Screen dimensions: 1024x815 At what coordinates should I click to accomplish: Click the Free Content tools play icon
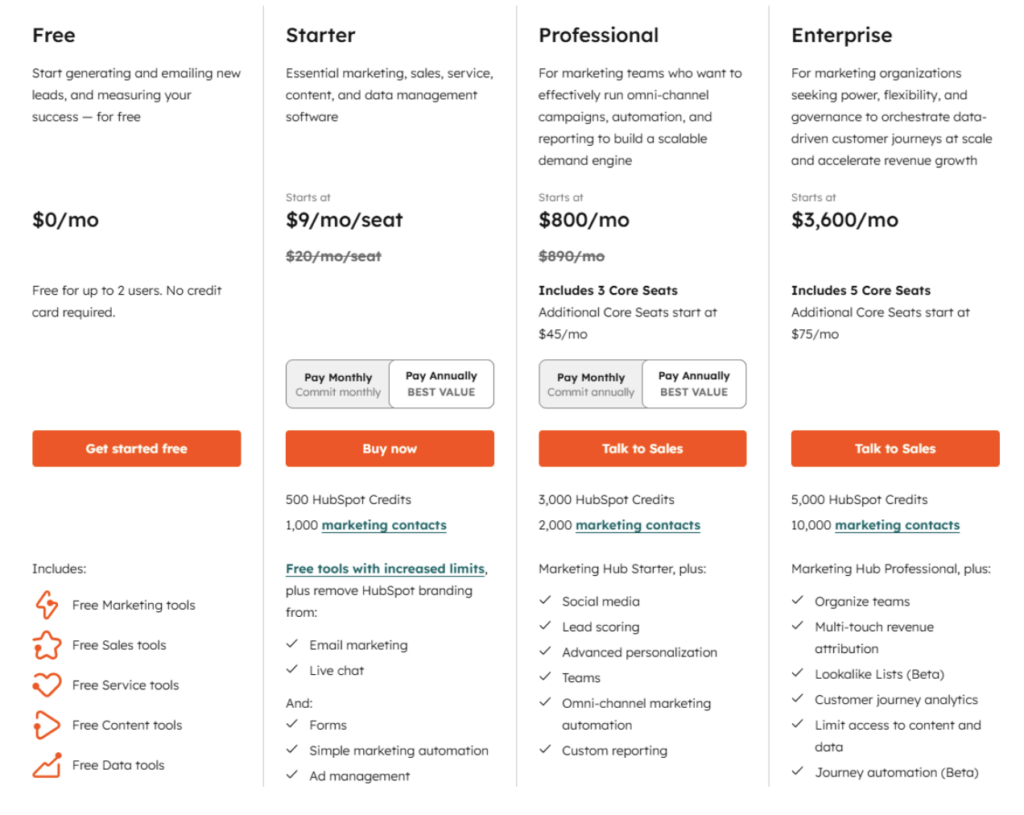[47, 725]
